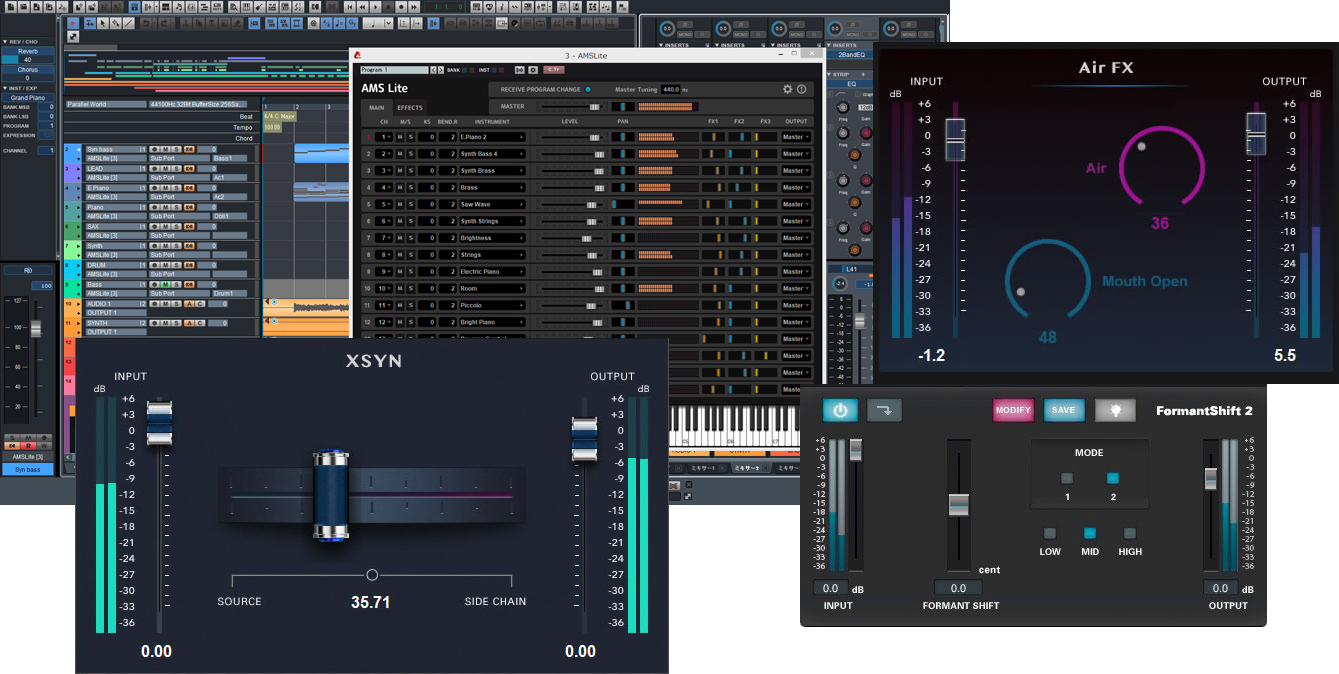Click the Master Tuning 440.0 field
Image resolution: width=1339 pixels, height=674 pixels.
(671, 89)
